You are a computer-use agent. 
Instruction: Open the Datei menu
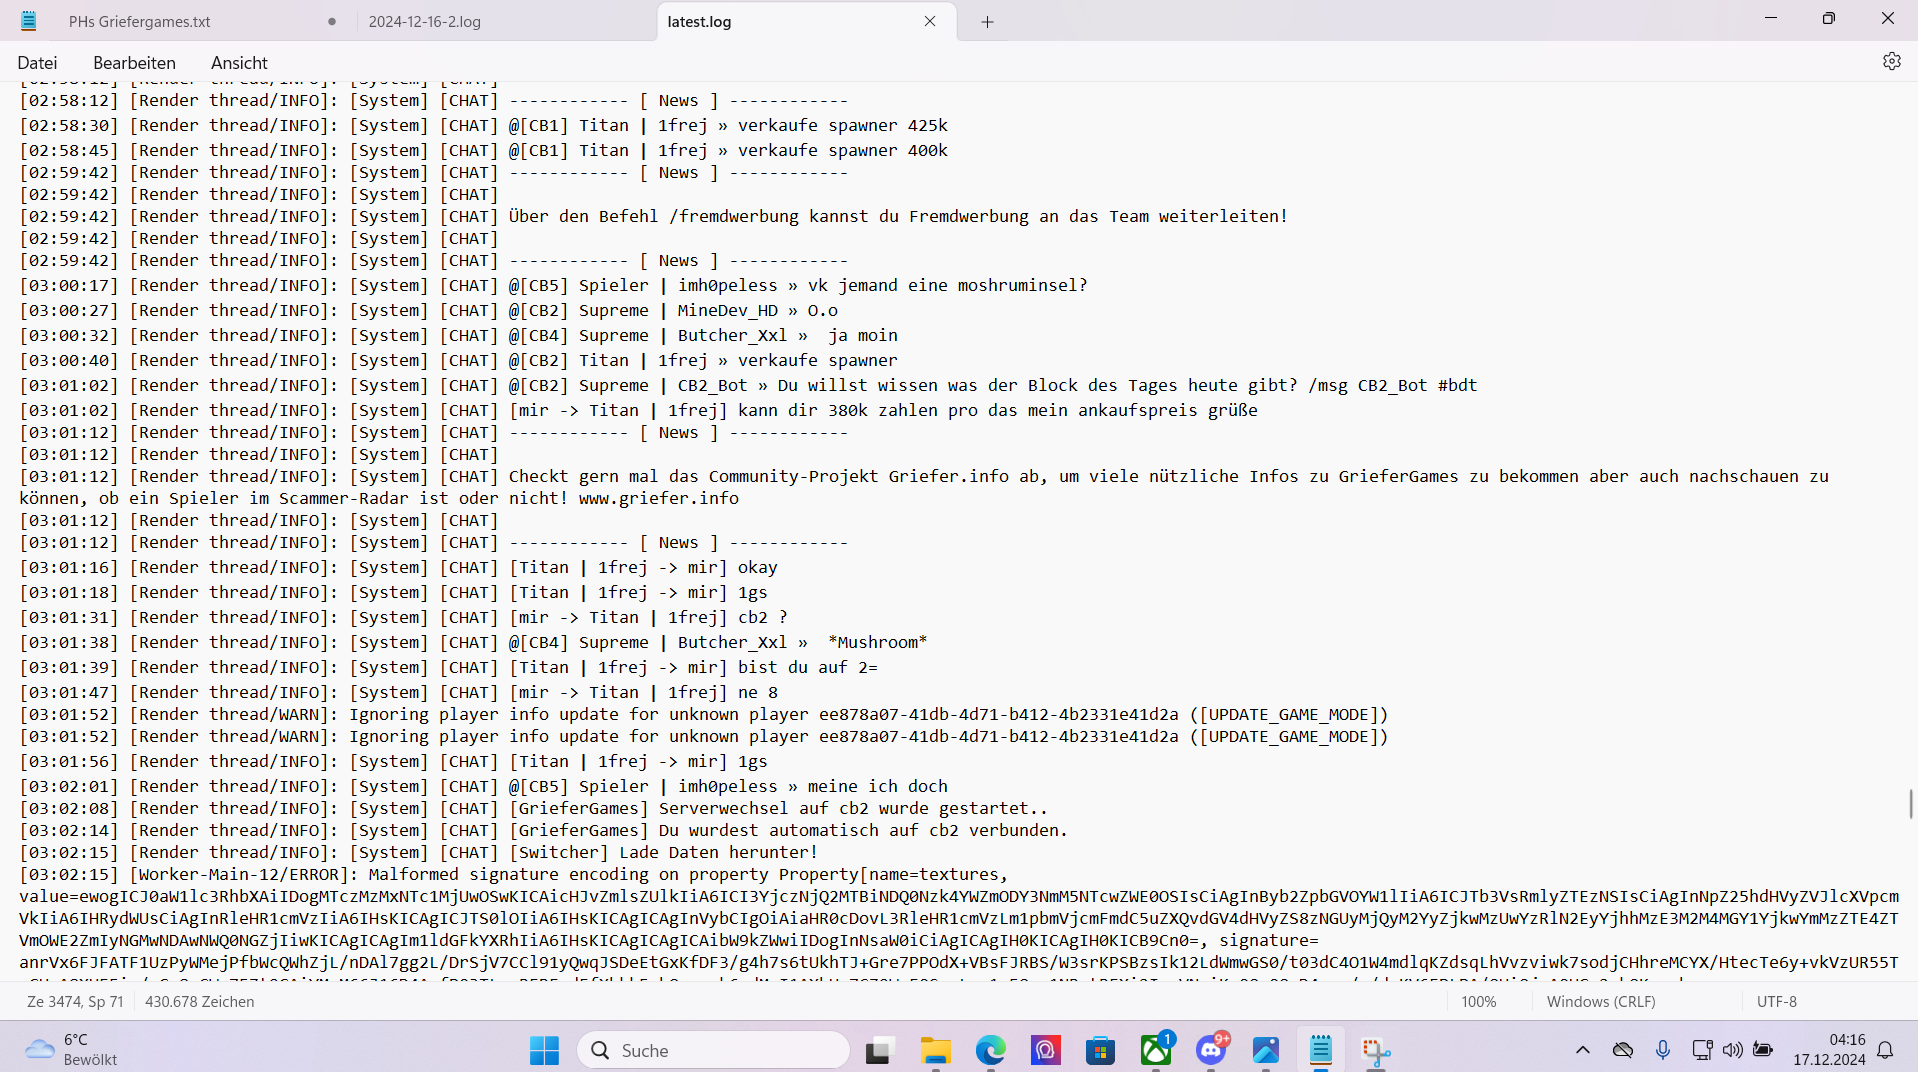click(x=37, y=62)
